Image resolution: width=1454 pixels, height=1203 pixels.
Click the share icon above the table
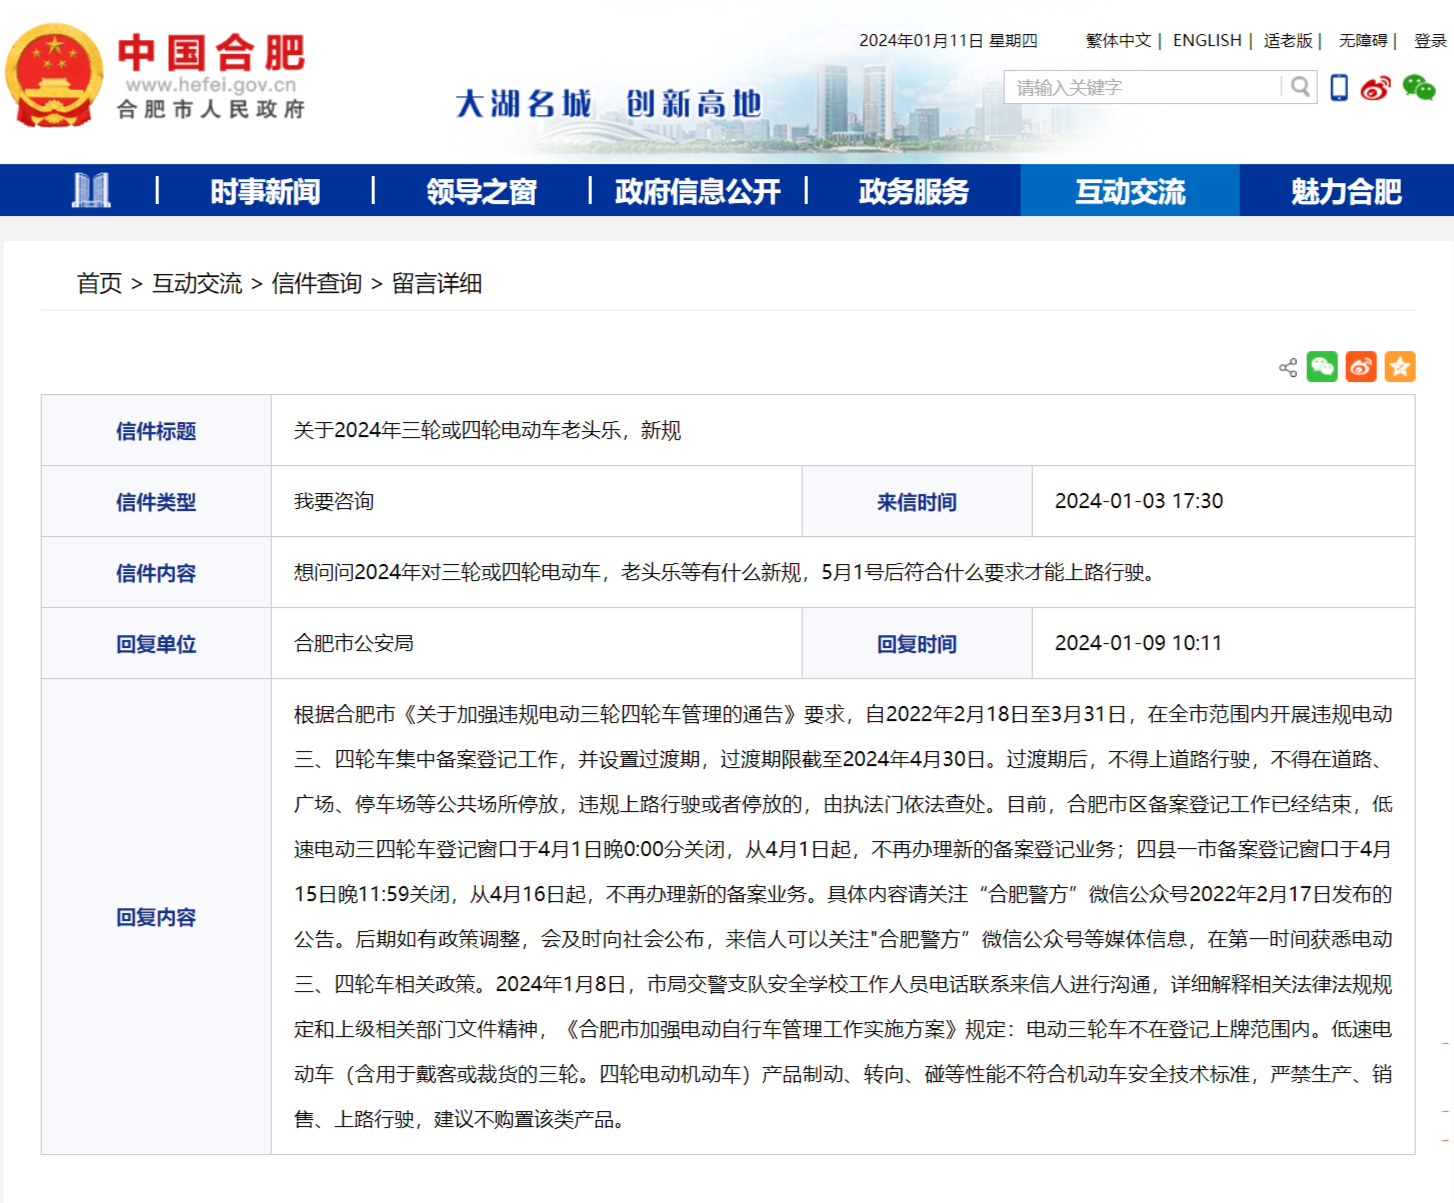[x=1287, y=367]
